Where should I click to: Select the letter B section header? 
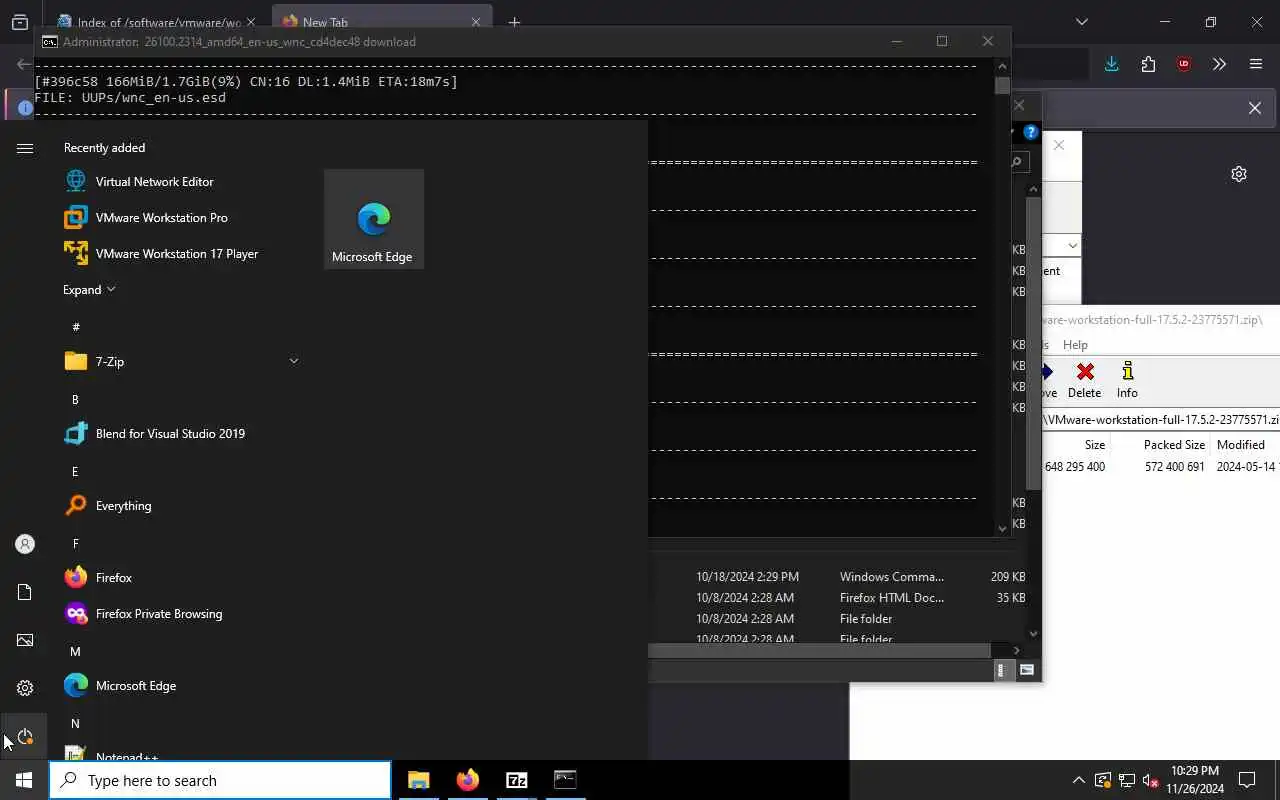coord(75,399)
